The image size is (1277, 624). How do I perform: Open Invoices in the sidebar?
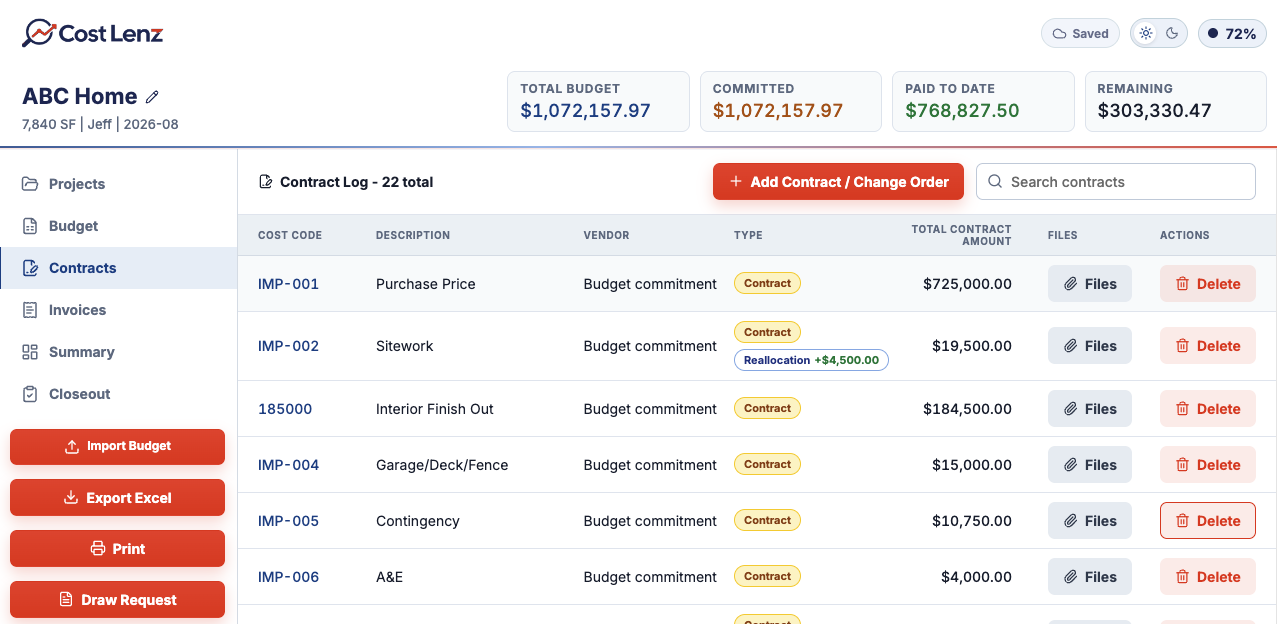click(x=118, y=310)
